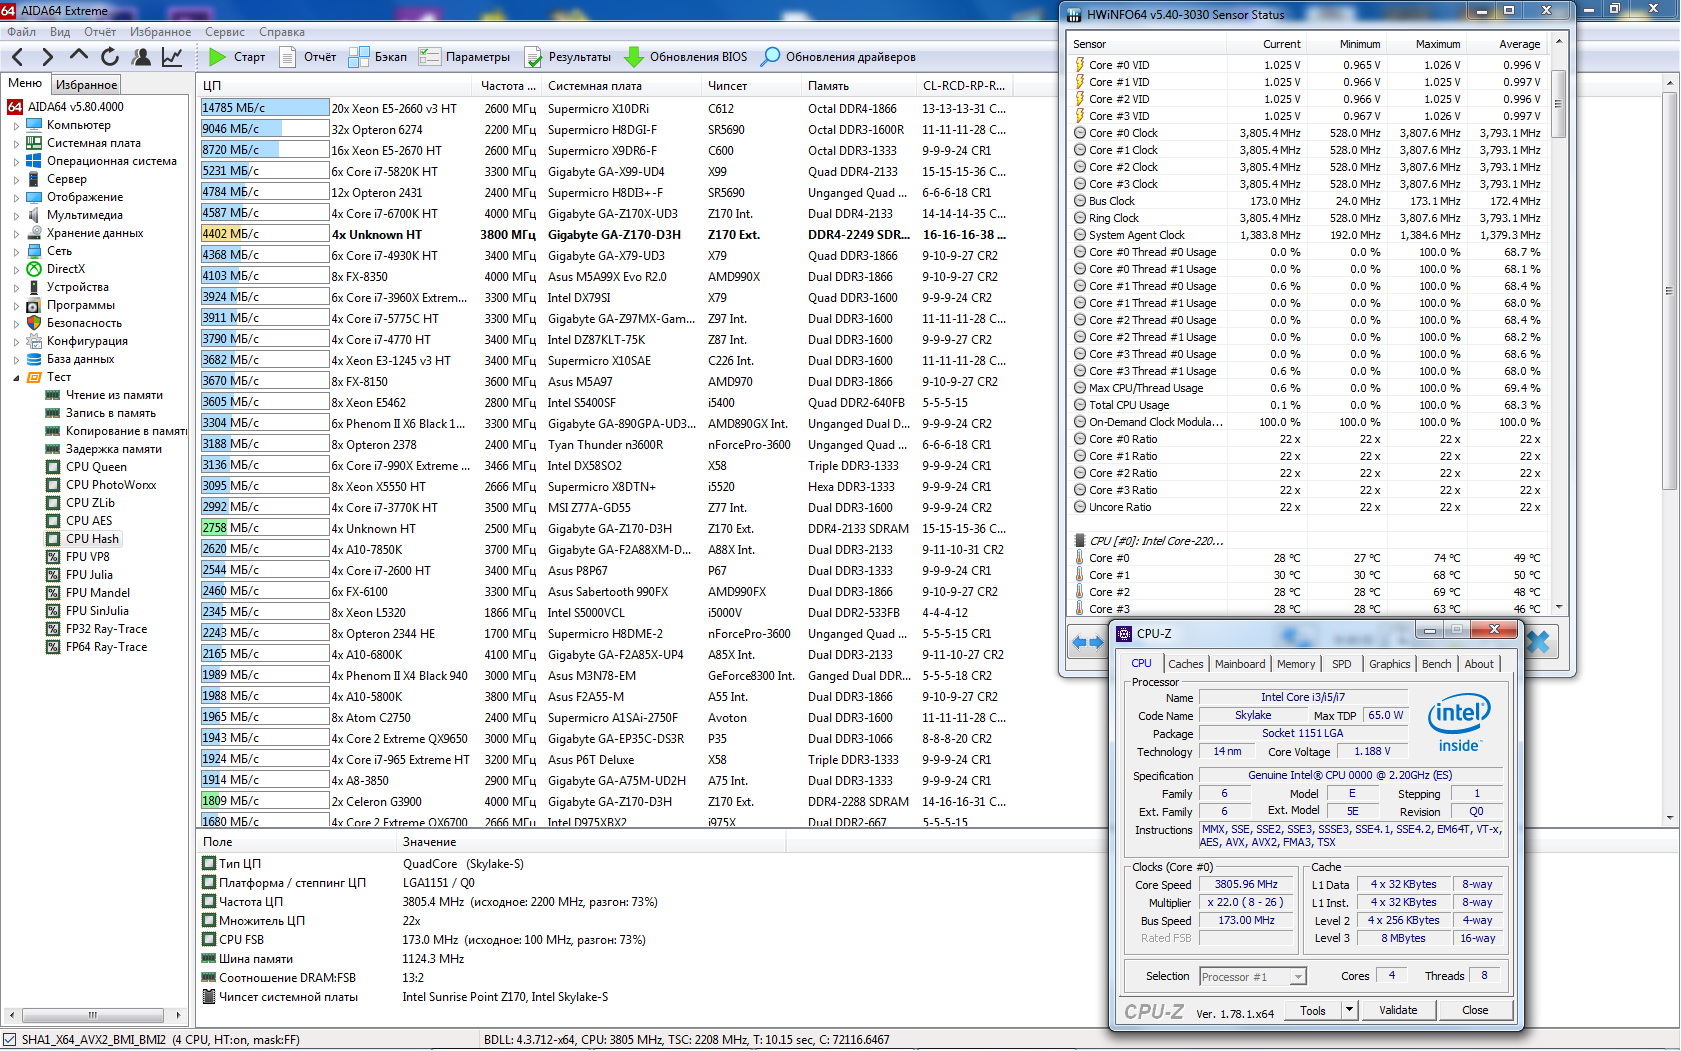Open the Processor #1 selection dropdown
The height and width of the screenshot is (1051, 1681).
tap(1253, 977)
